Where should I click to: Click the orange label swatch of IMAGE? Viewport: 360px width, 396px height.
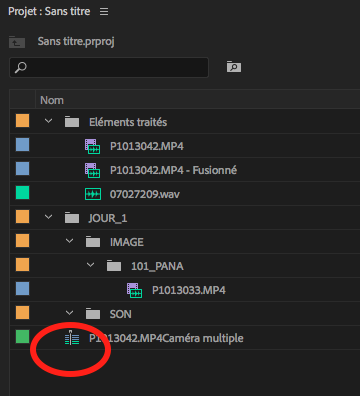coord(22,241)
